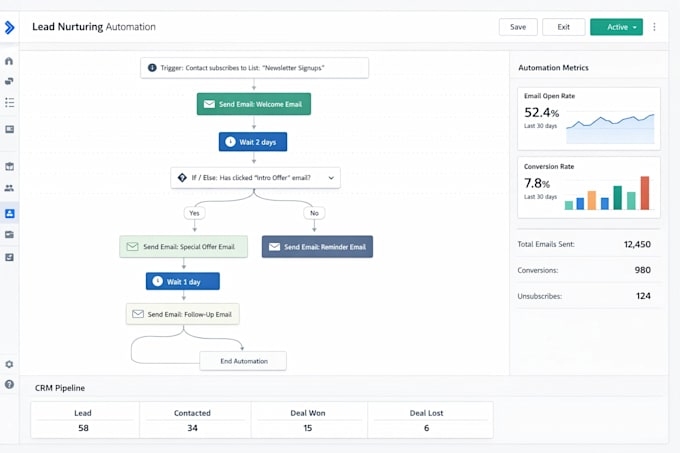680x453 pixels.
Task: Open the Trigger newsletter signups step
Action: [x=255, y=68]
